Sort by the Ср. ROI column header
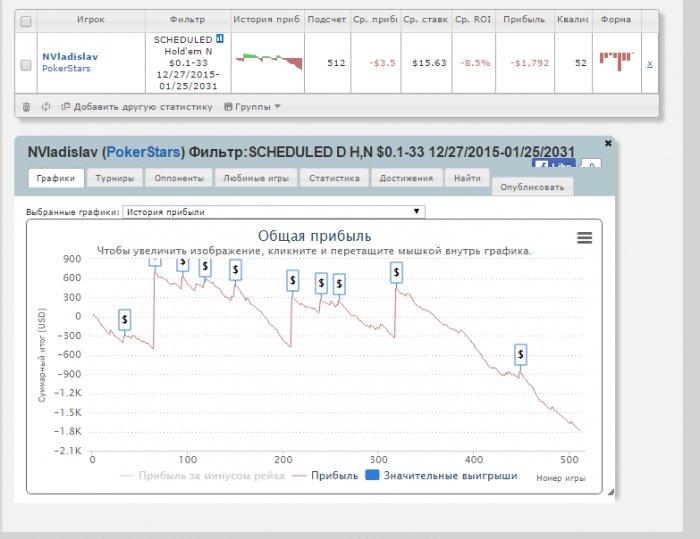This screenshot has height=539, width=700. [473, 20]
